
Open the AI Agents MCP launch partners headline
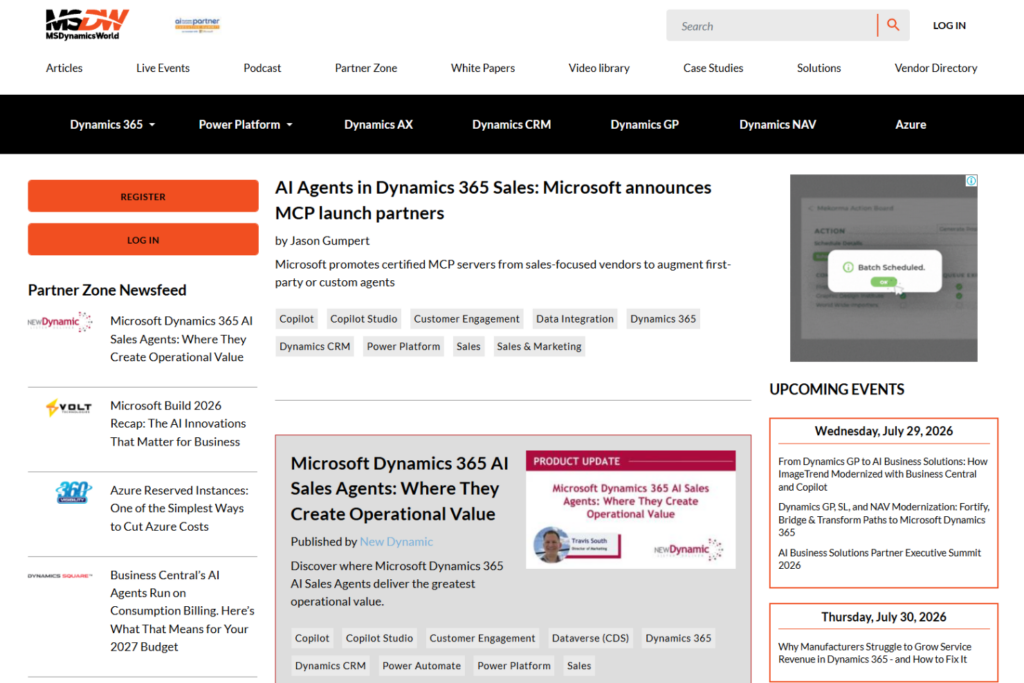493,200
